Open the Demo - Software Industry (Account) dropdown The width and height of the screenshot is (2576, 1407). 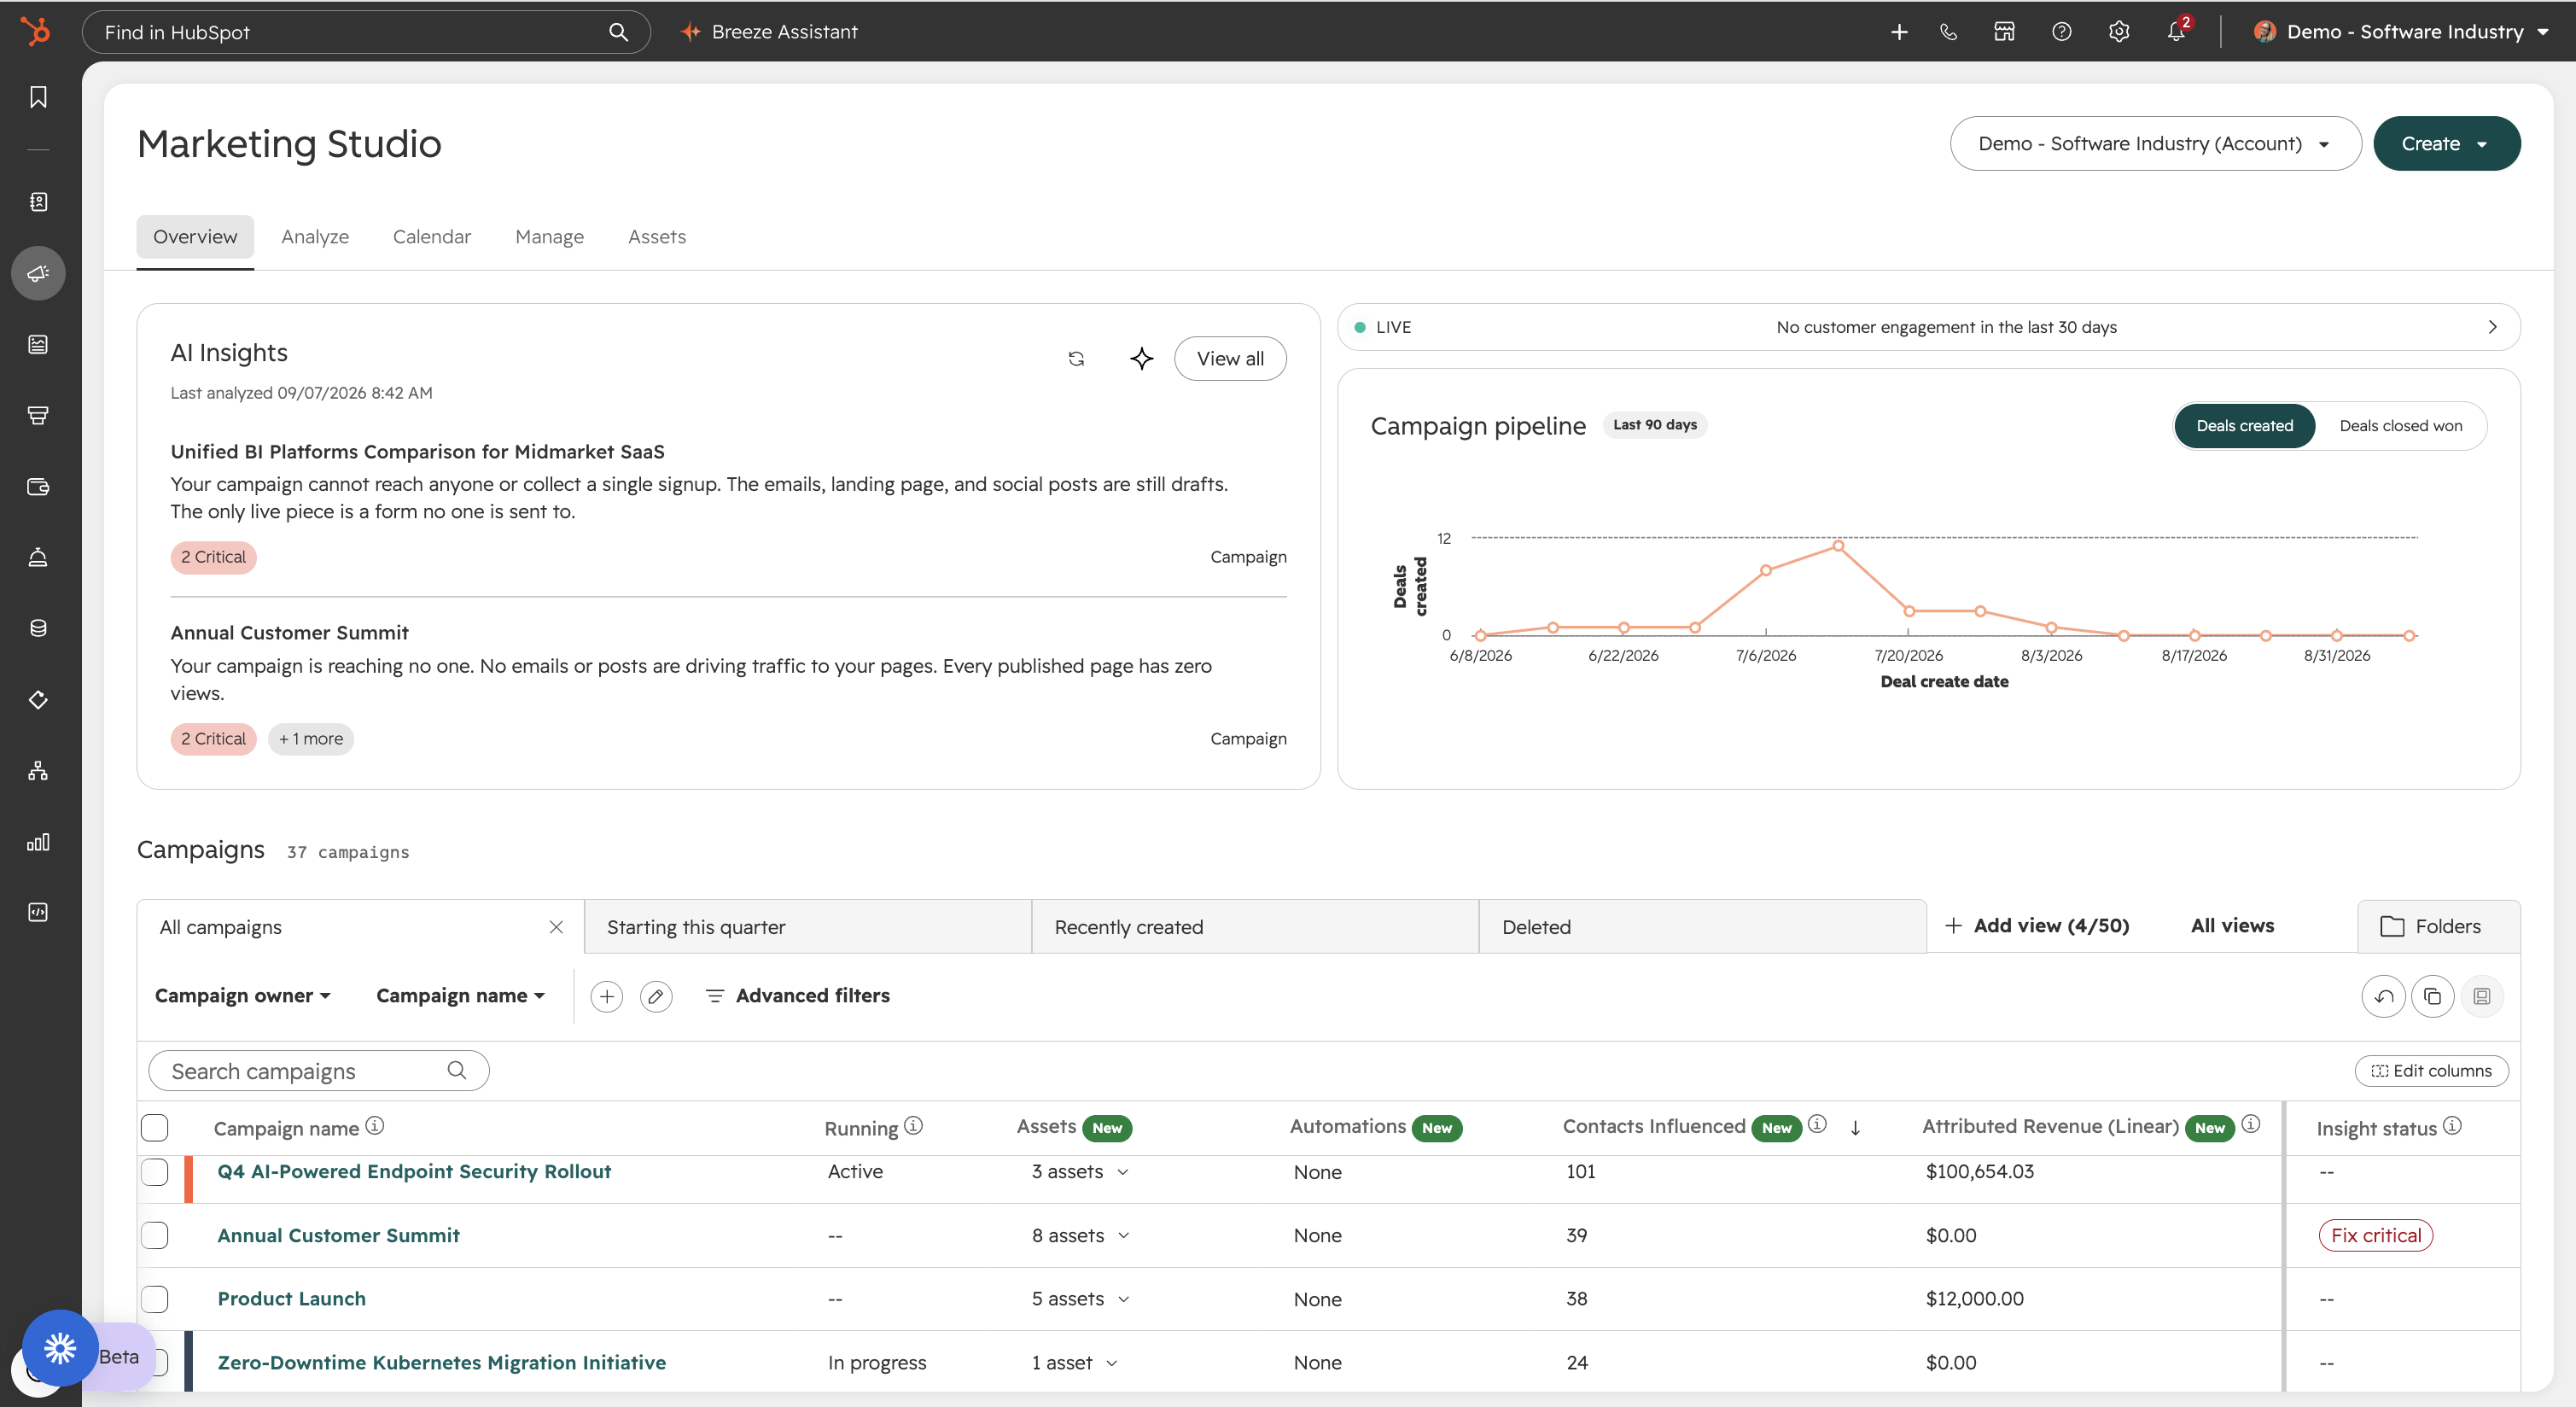click(2155, 144)
